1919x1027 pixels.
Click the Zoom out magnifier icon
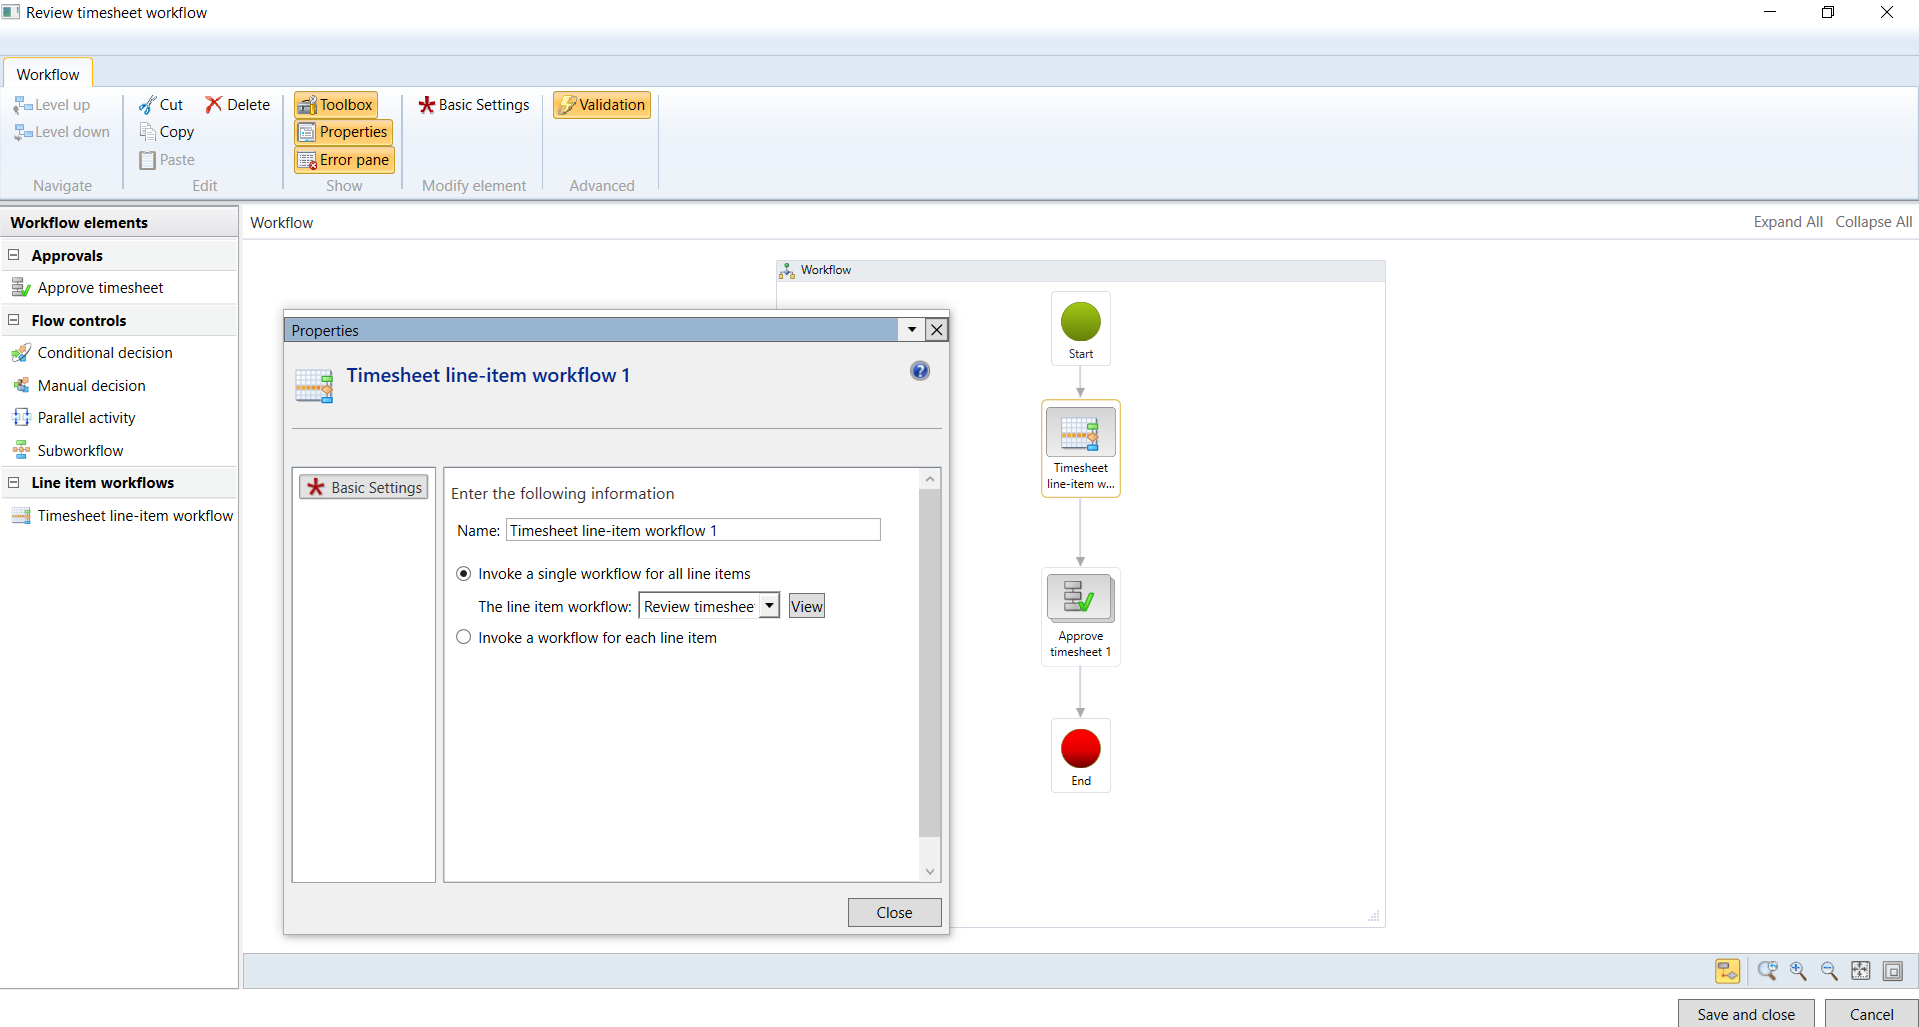1830,970
